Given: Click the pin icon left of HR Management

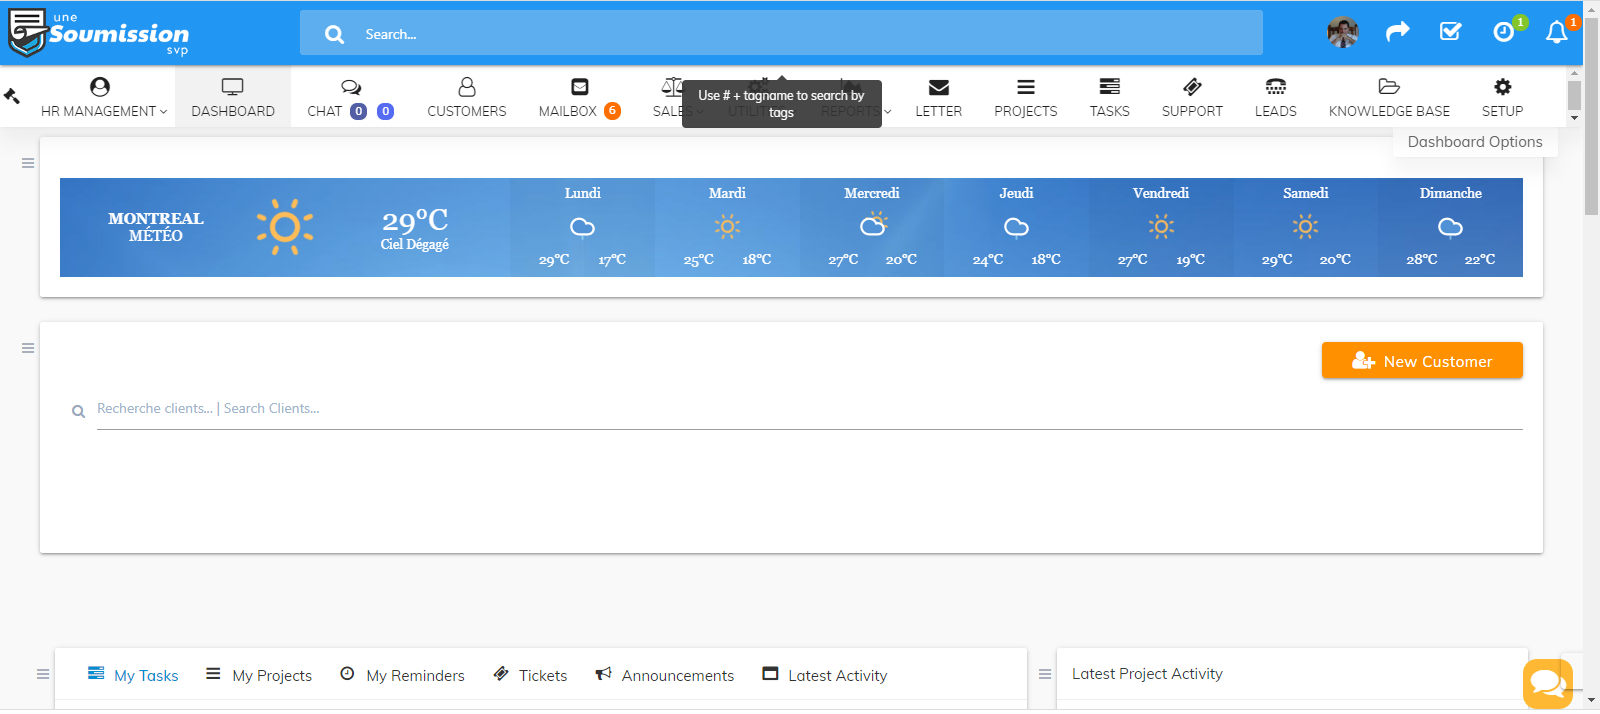Looking at the screenshot, I should pos(12,96).
